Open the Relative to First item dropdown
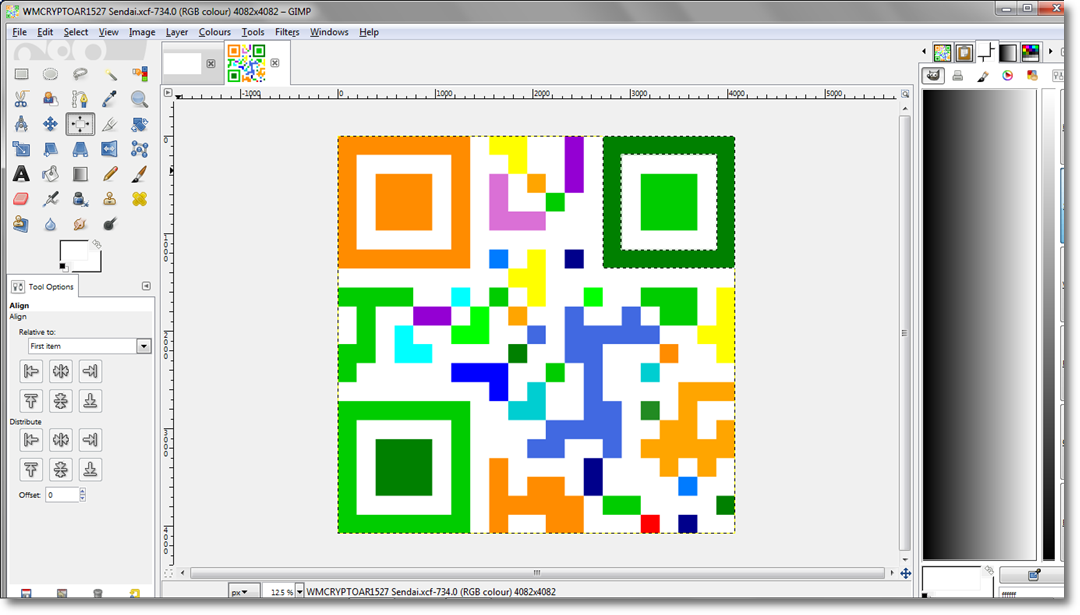 [89, 346]
